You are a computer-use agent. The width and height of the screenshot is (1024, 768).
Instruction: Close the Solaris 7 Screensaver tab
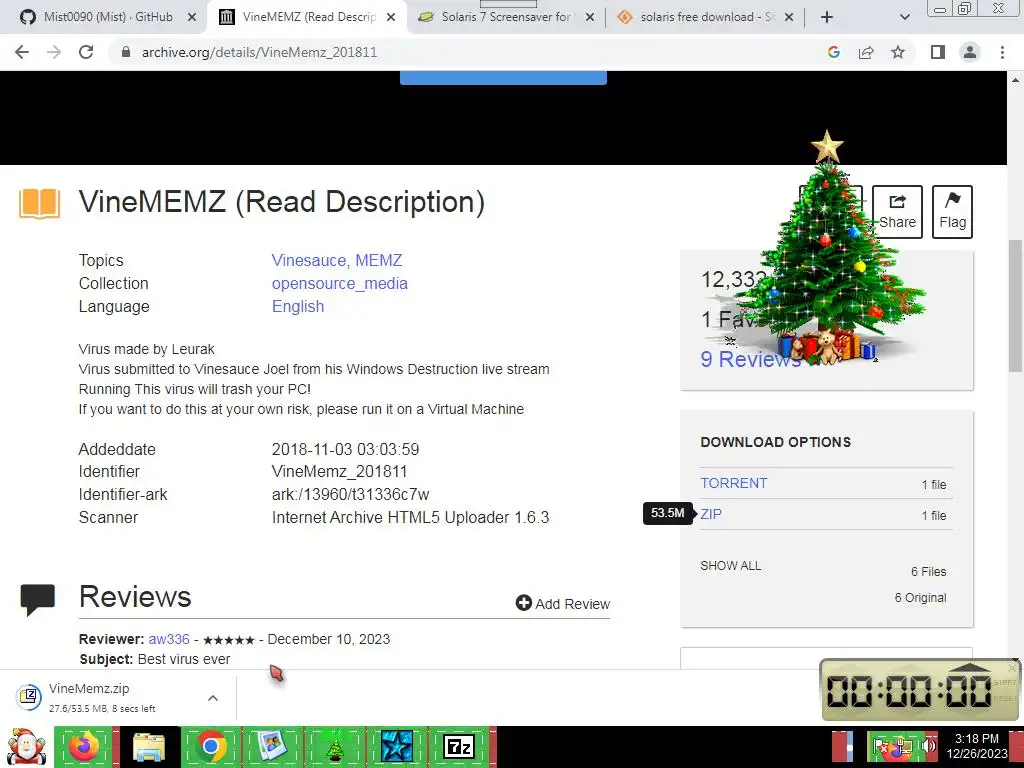pyautogui.click(x=590, y=17)
